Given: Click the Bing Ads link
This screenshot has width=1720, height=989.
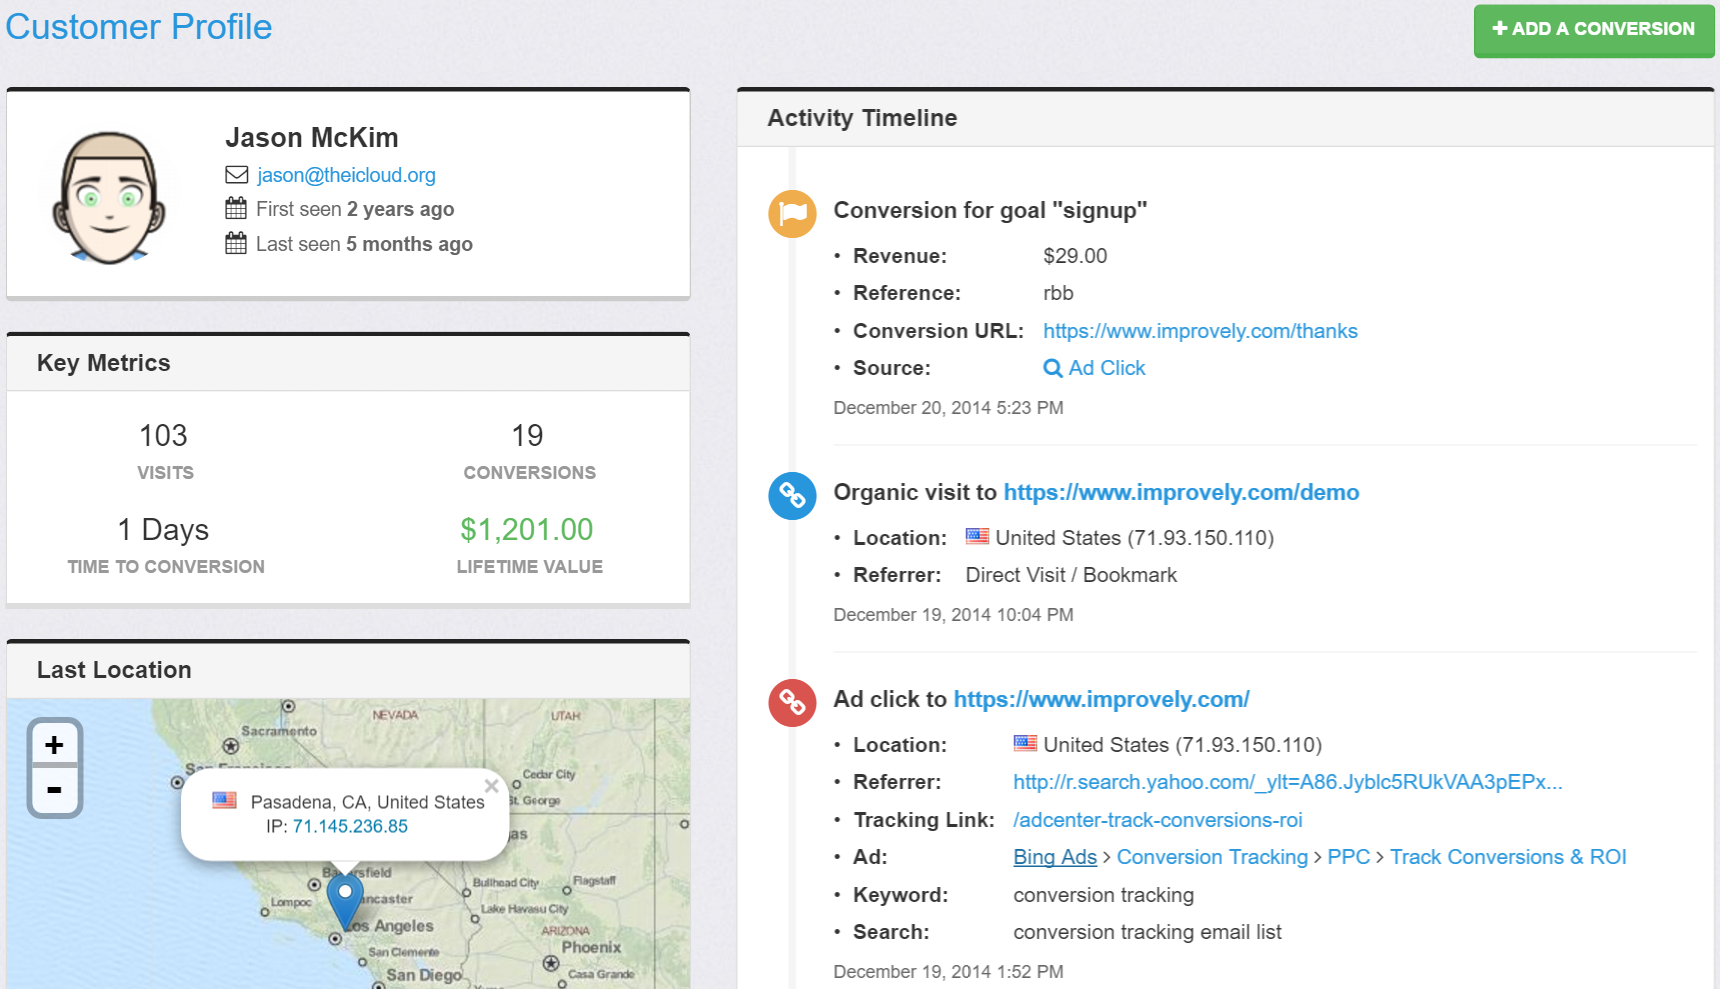Looking at the screenshot, I should (1055, 857).
